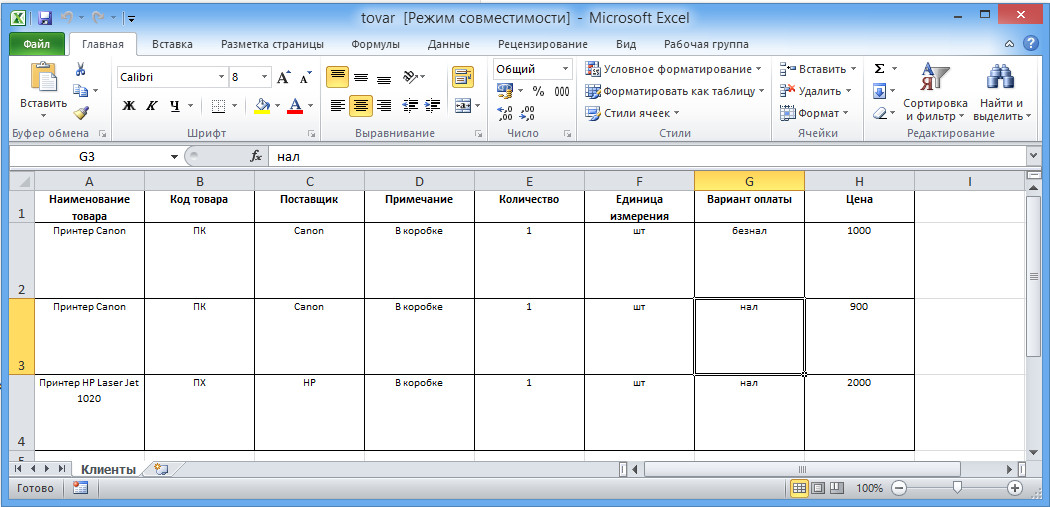This screenshot has width=1050, height=507.
Task: Click Удалить cells button
Action: (816, 91)
